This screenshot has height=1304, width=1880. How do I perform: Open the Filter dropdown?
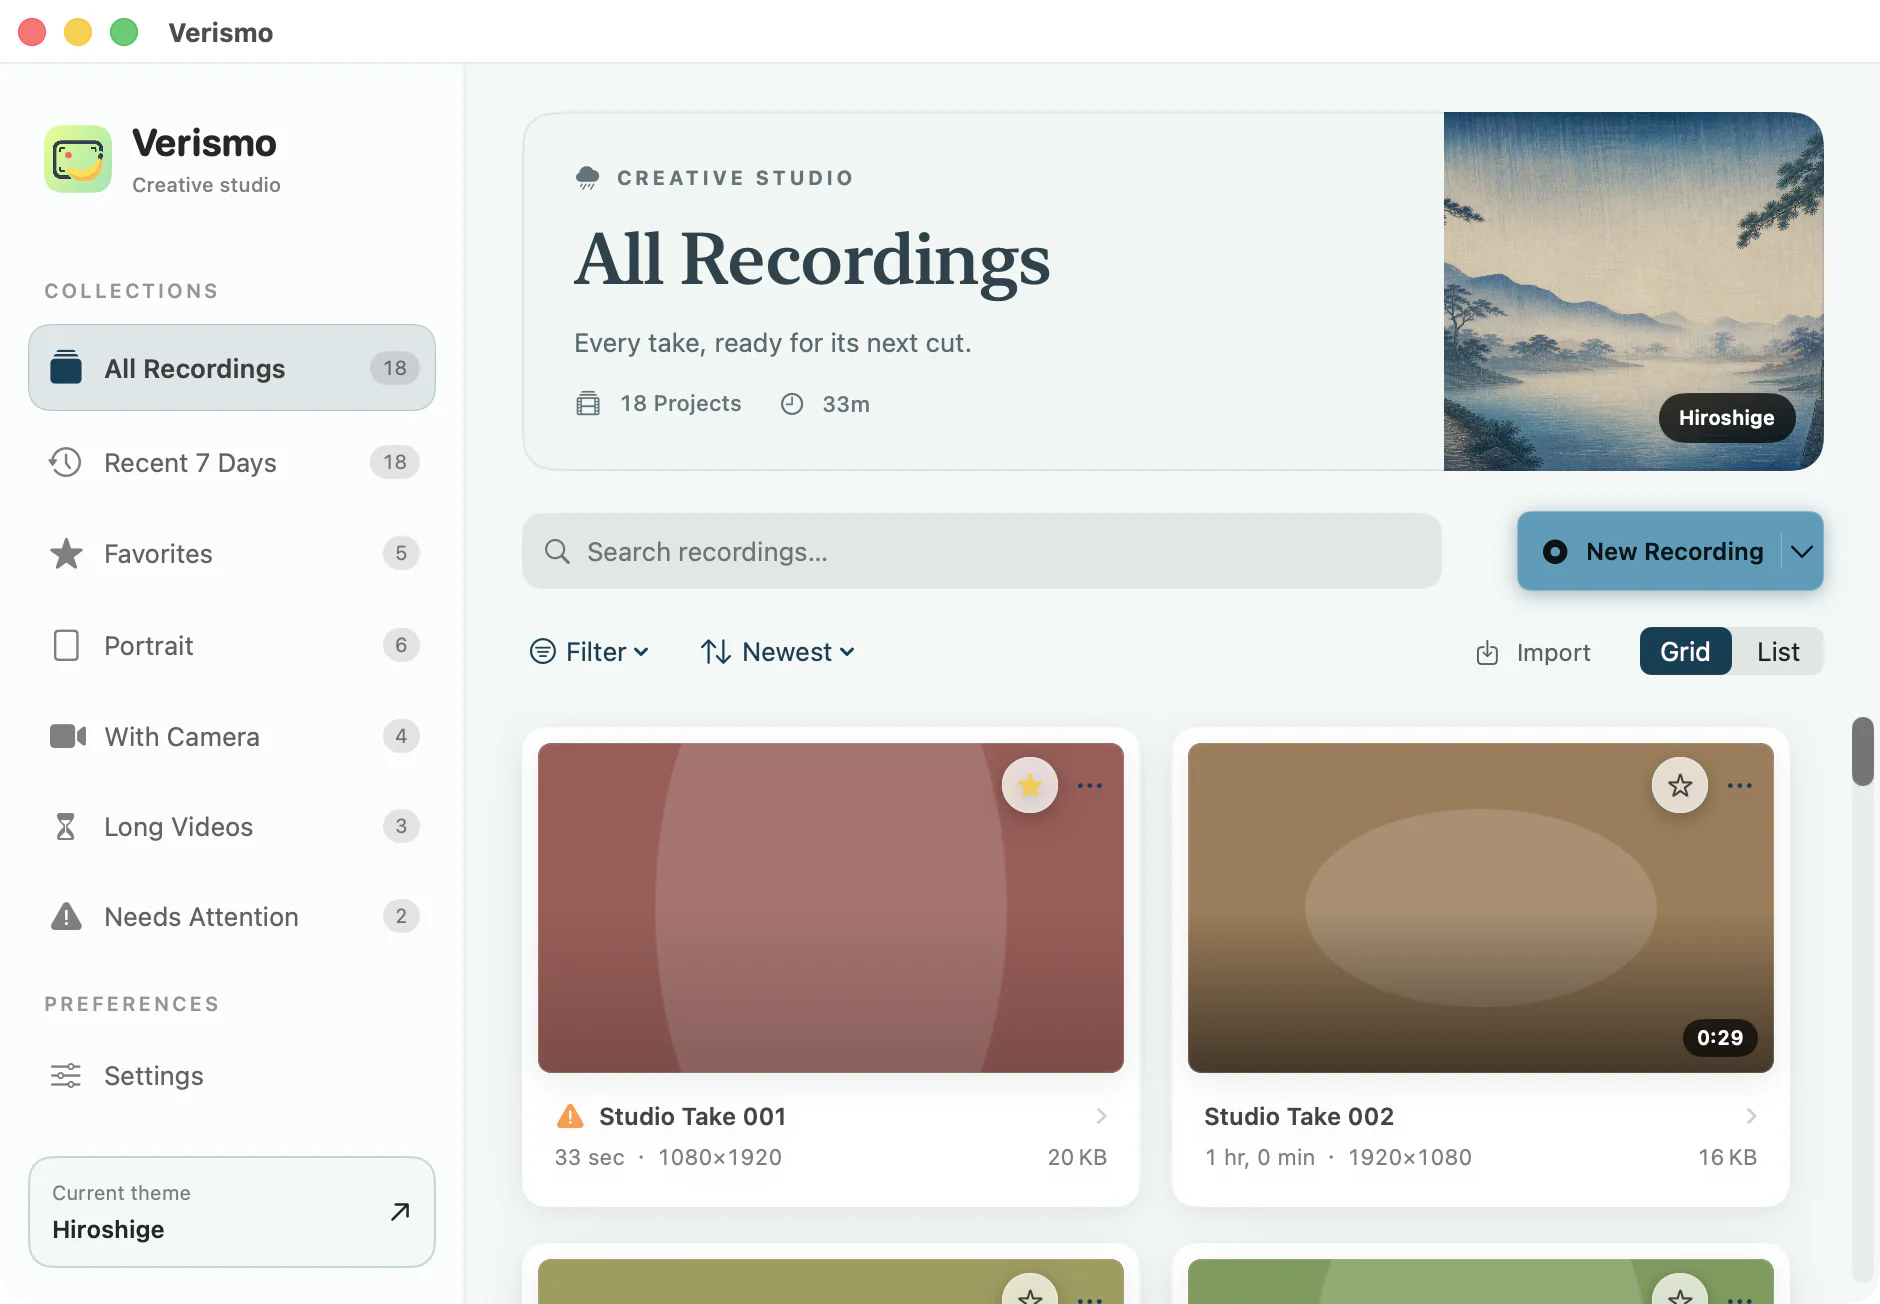click(x=589, y=652)
